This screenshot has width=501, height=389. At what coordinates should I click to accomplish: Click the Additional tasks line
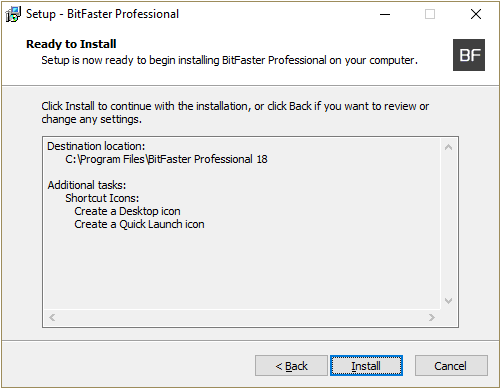[87, 185]
